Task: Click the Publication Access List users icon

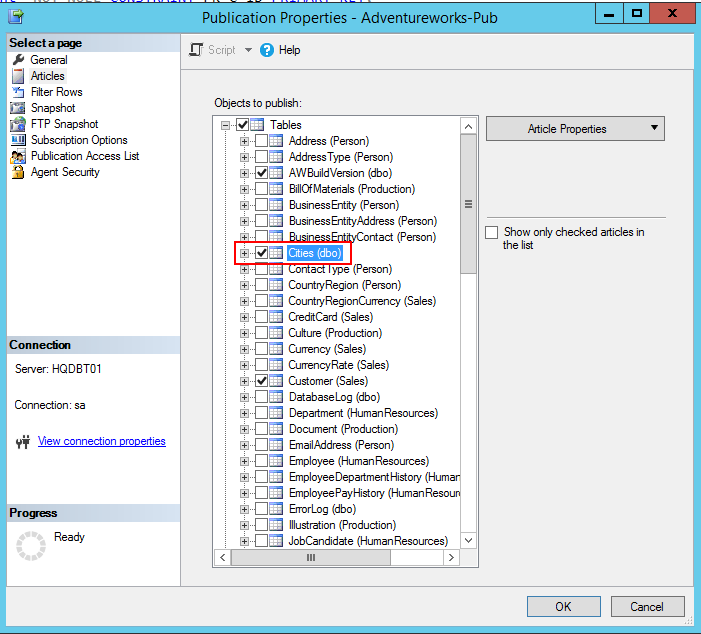Action: 18,156
